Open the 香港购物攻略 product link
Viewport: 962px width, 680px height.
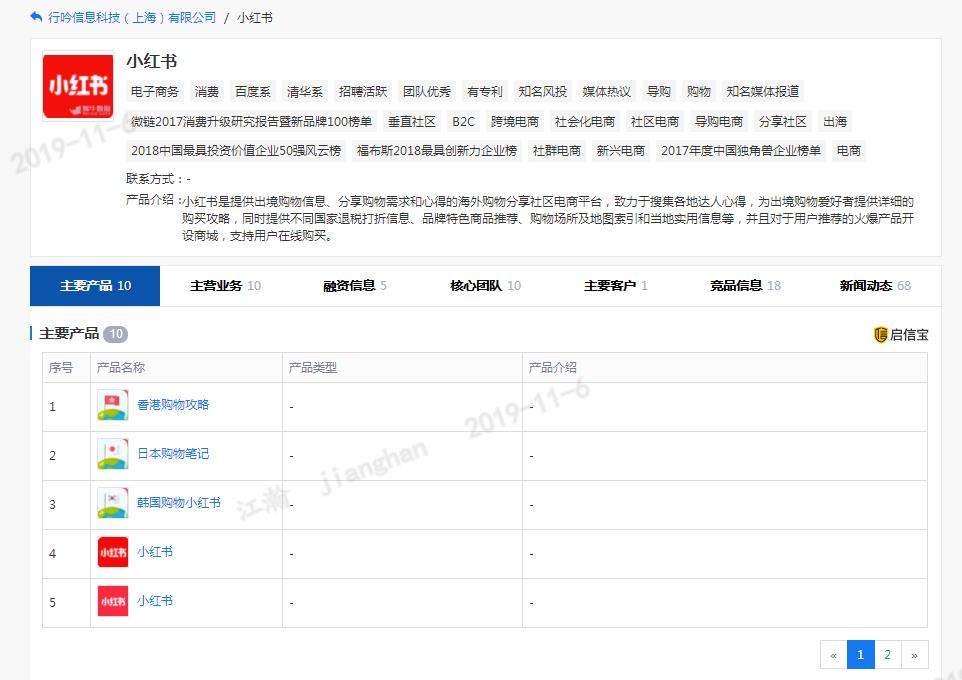tap(173, 404)
